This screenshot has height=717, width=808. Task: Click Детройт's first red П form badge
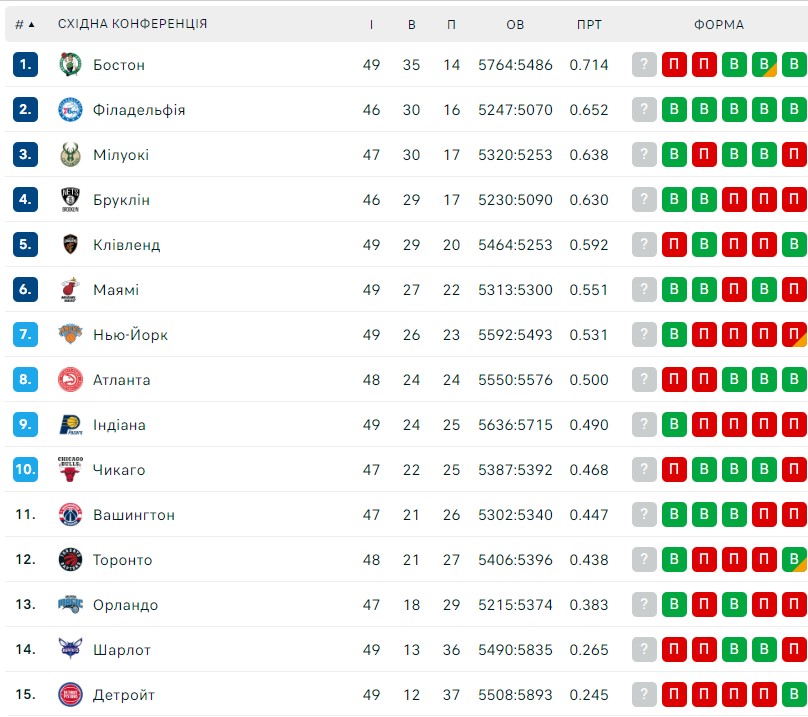[x=674, y=694]
